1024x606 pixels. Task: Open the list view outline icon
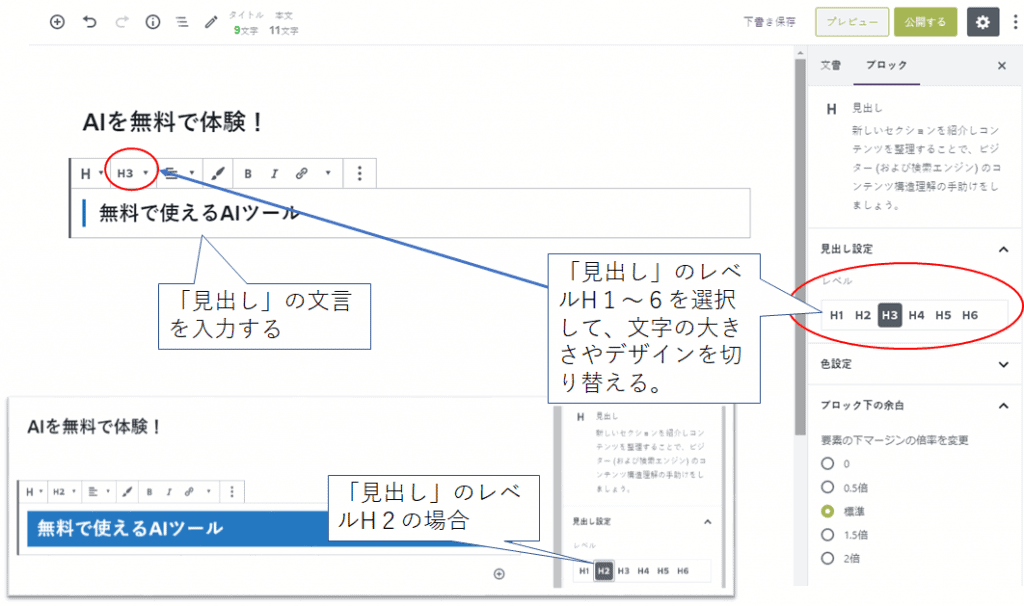[181, 22]
